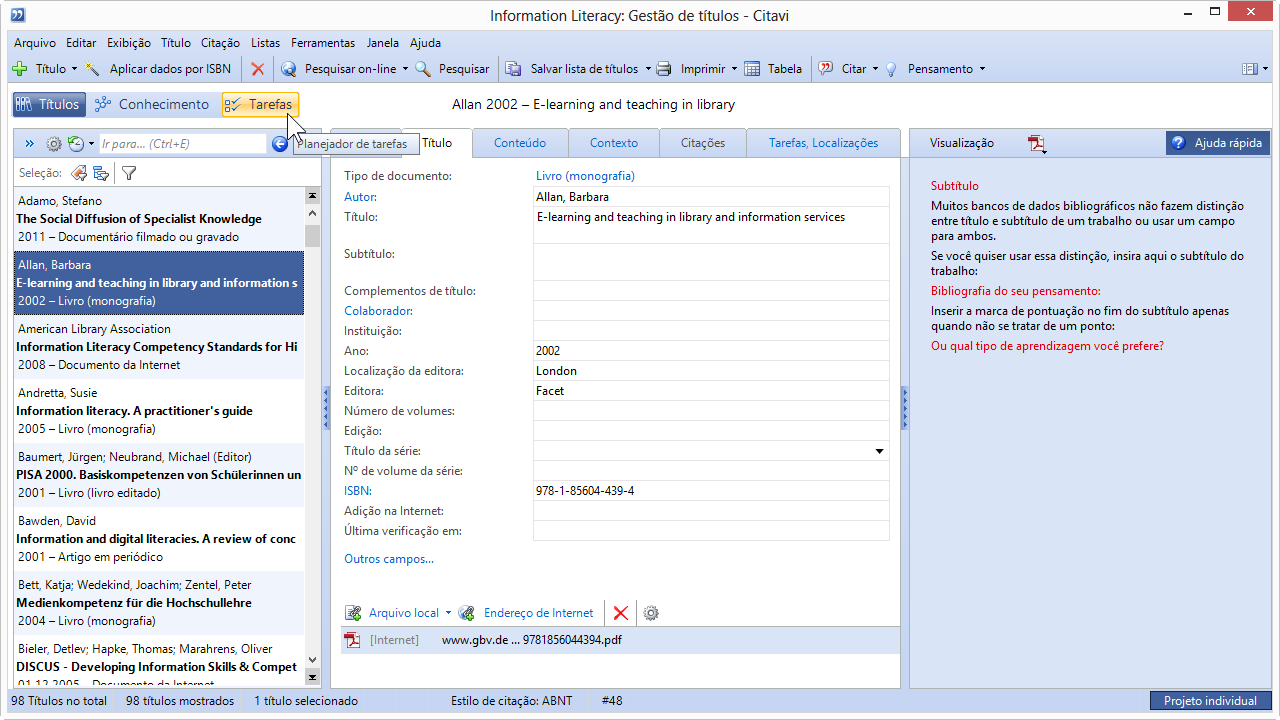The image size is (1280, 720).
Task: Click Endereço de Internet link button
Action: tap(526, 613)
